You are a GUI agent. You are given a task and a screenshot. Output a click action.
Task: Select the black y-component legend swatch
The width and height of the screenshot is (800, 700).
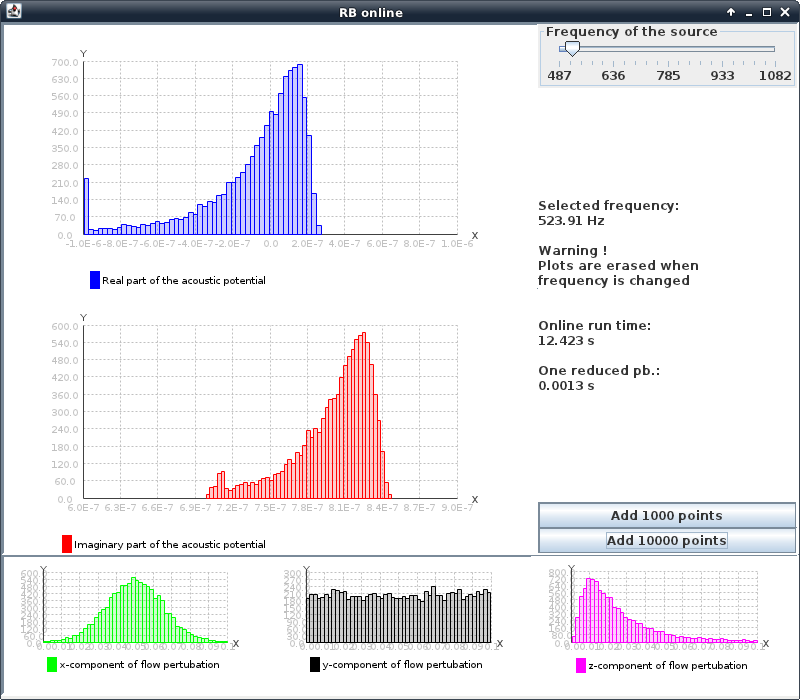pyautogui.click(x=315, y=665)
